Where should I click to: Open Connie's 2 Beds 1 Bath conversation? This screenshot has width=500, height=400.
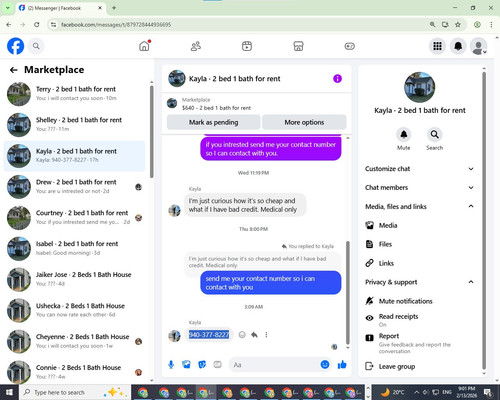coord(75,371)
